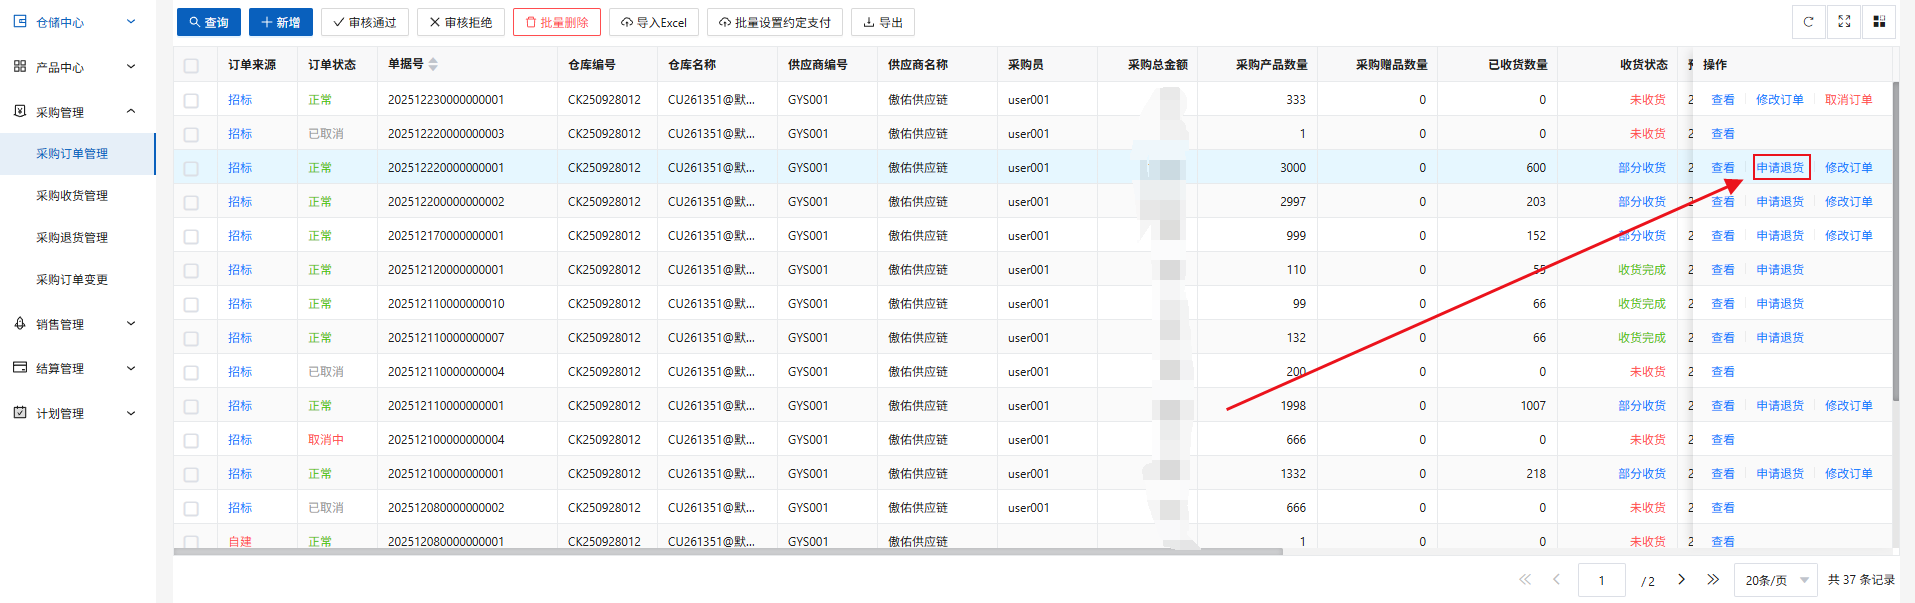Viewport: 1915px width, 603px height.
Task: Click the 结算管理 card icon in sidebar
Action: tap(20, 368)
